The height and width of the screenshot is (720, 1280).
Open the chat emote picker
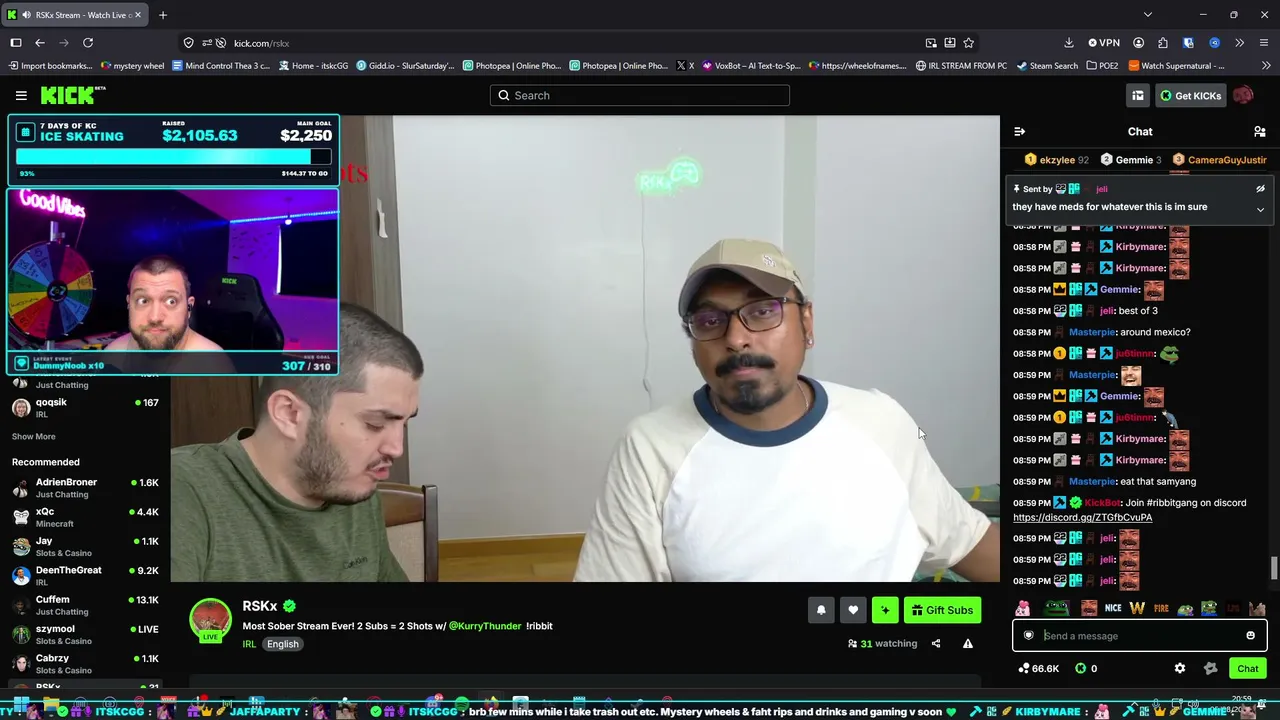(x=1250, y=635)
